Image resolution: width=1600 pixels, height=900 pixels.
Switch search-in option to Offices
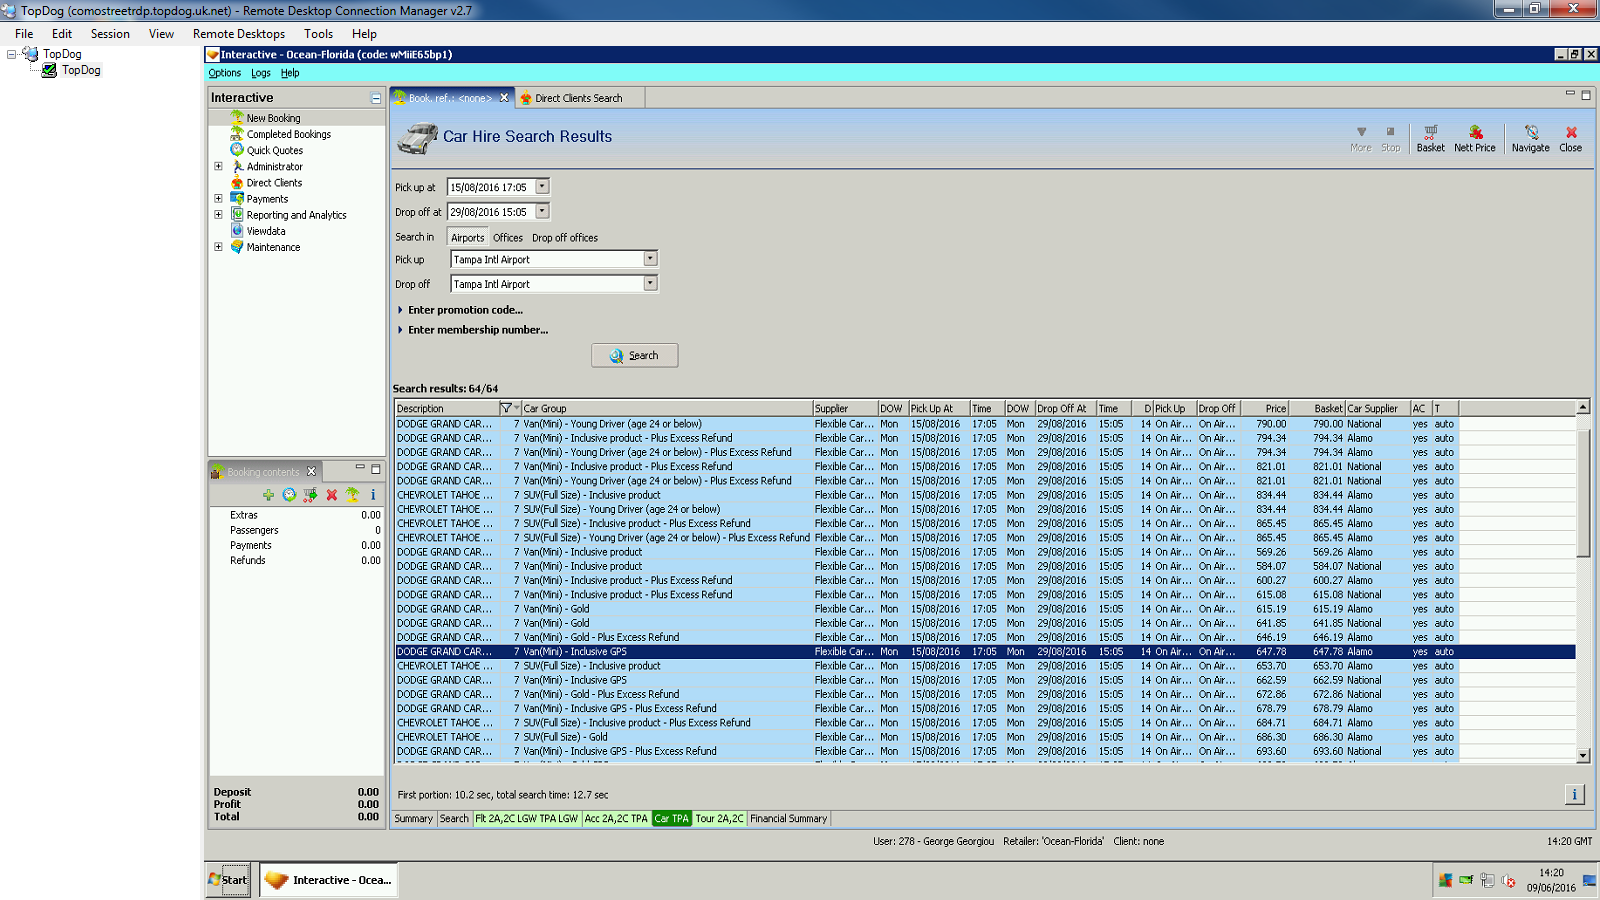pos(508,238)
